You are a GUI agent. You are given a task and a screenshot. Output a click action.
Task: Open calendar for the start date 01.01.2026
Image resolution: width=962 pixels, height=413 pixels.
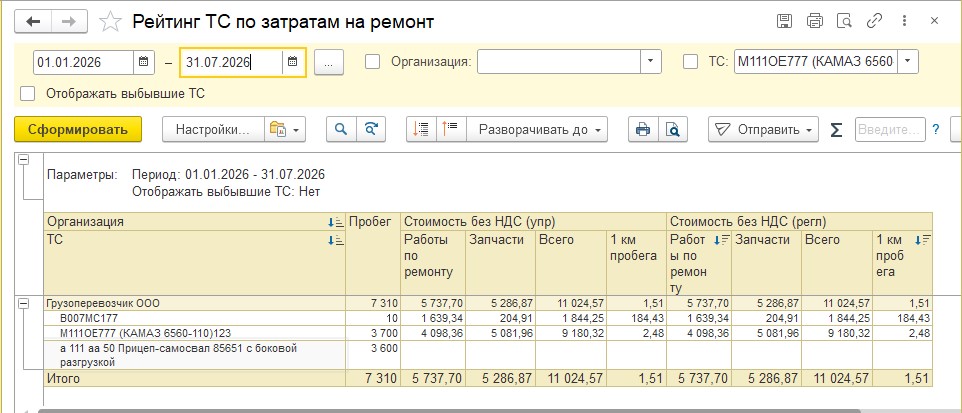point(143,62)
